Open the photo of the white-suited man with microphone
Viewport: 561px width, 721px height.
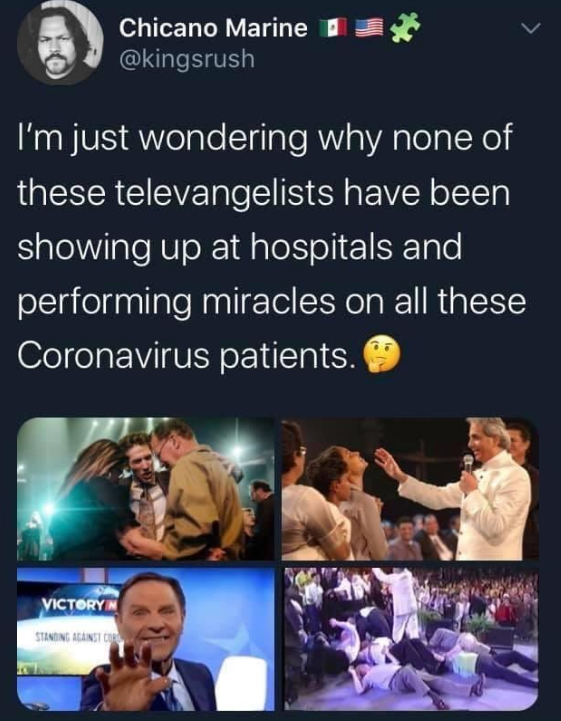pyautogui.click(x=410, y=489)
